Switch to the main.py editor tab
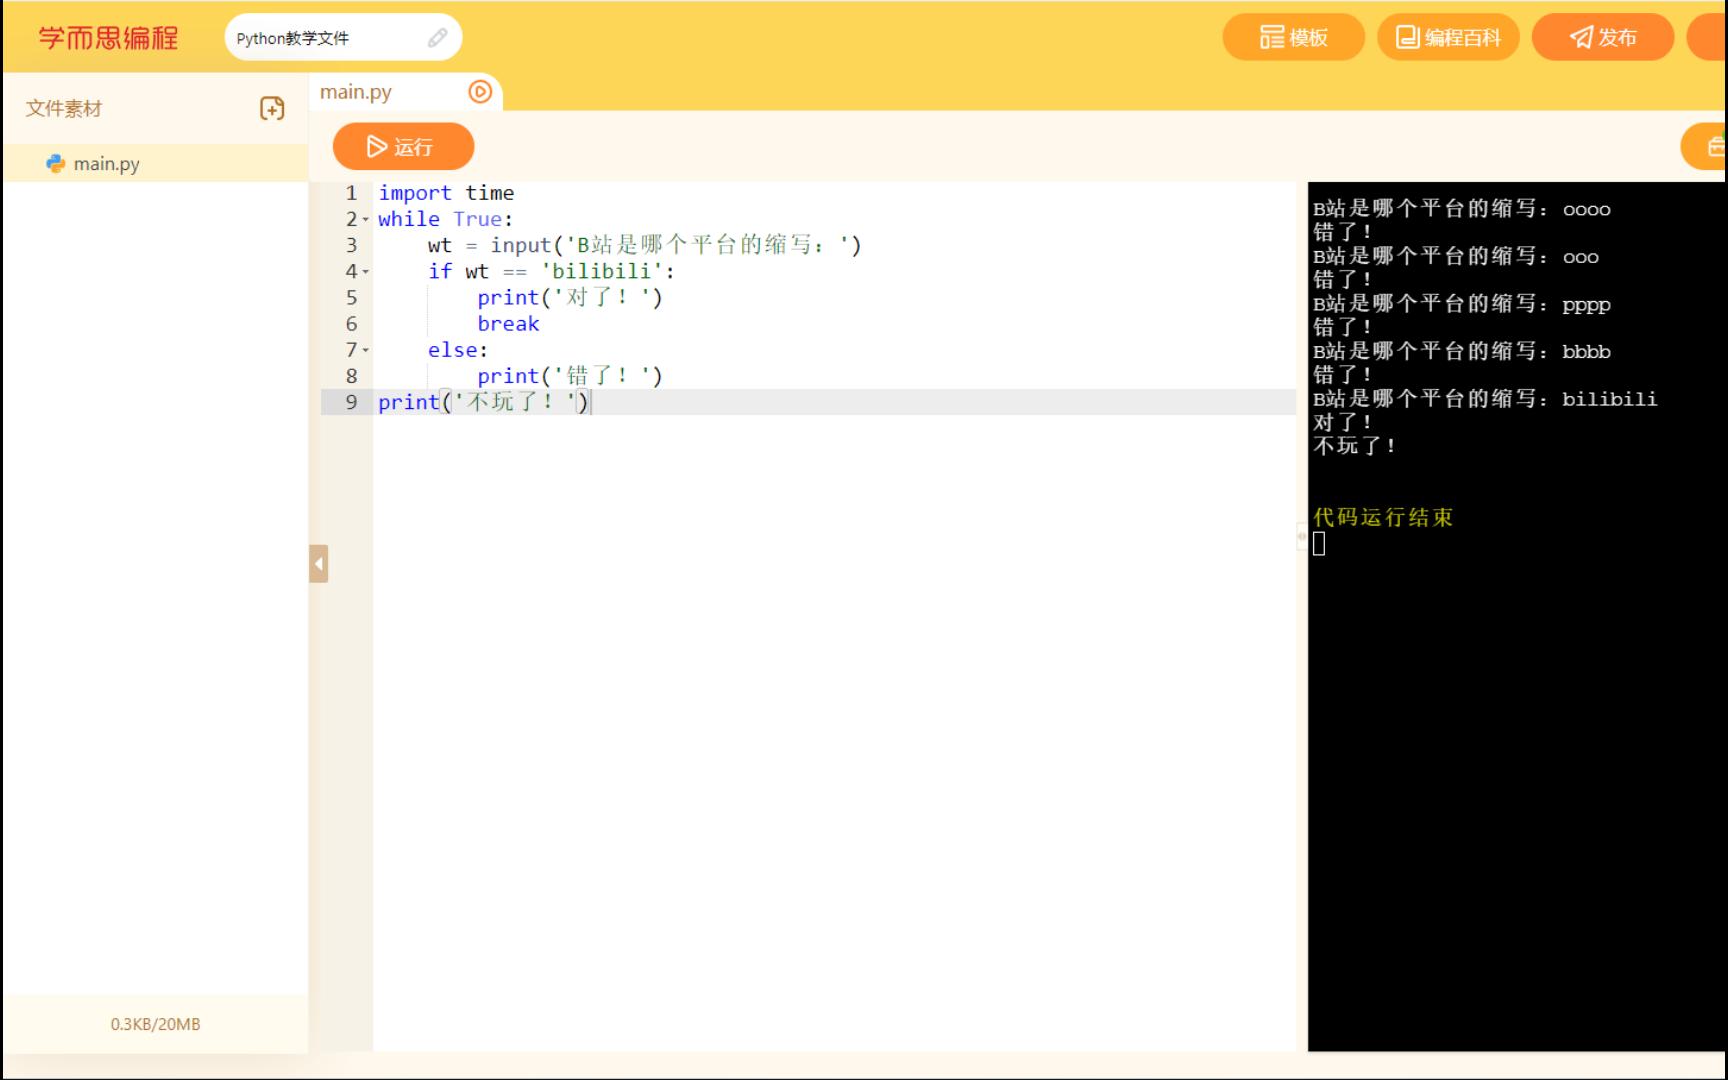 [x=355, y=91]
